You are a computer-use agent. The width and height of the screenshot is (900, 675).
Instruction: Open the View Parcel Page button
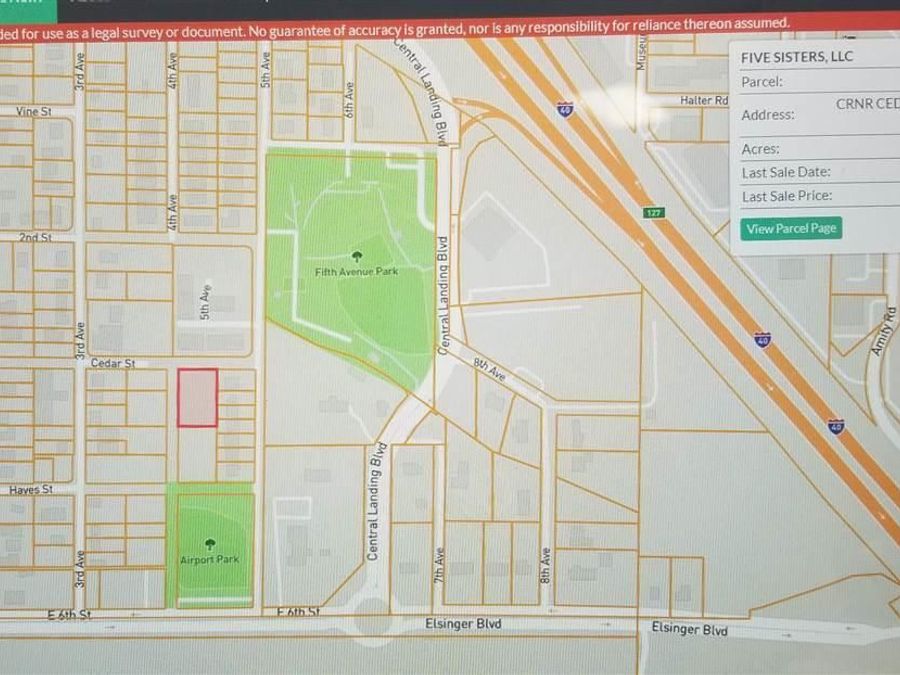(x=790, y=229)
